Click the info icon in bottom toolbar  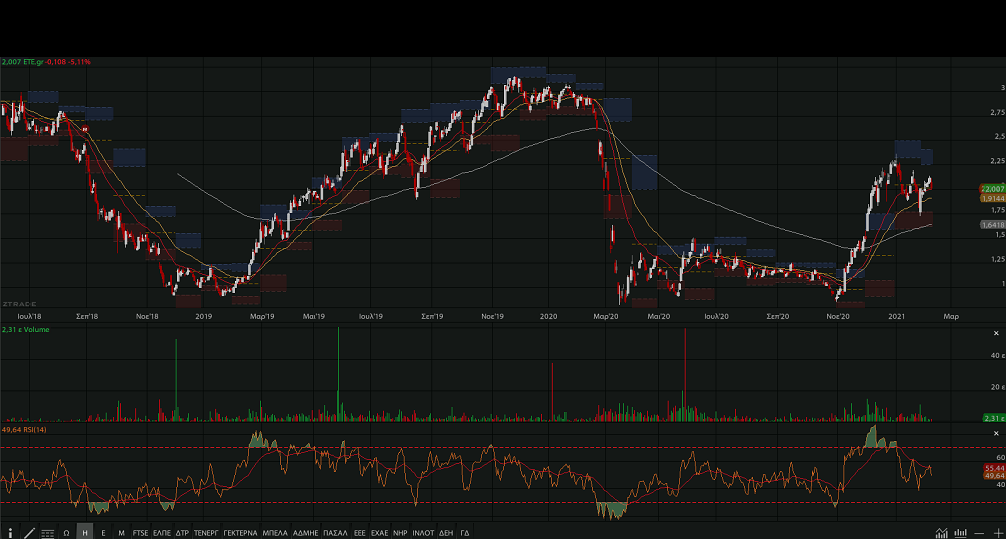point(10,532)
